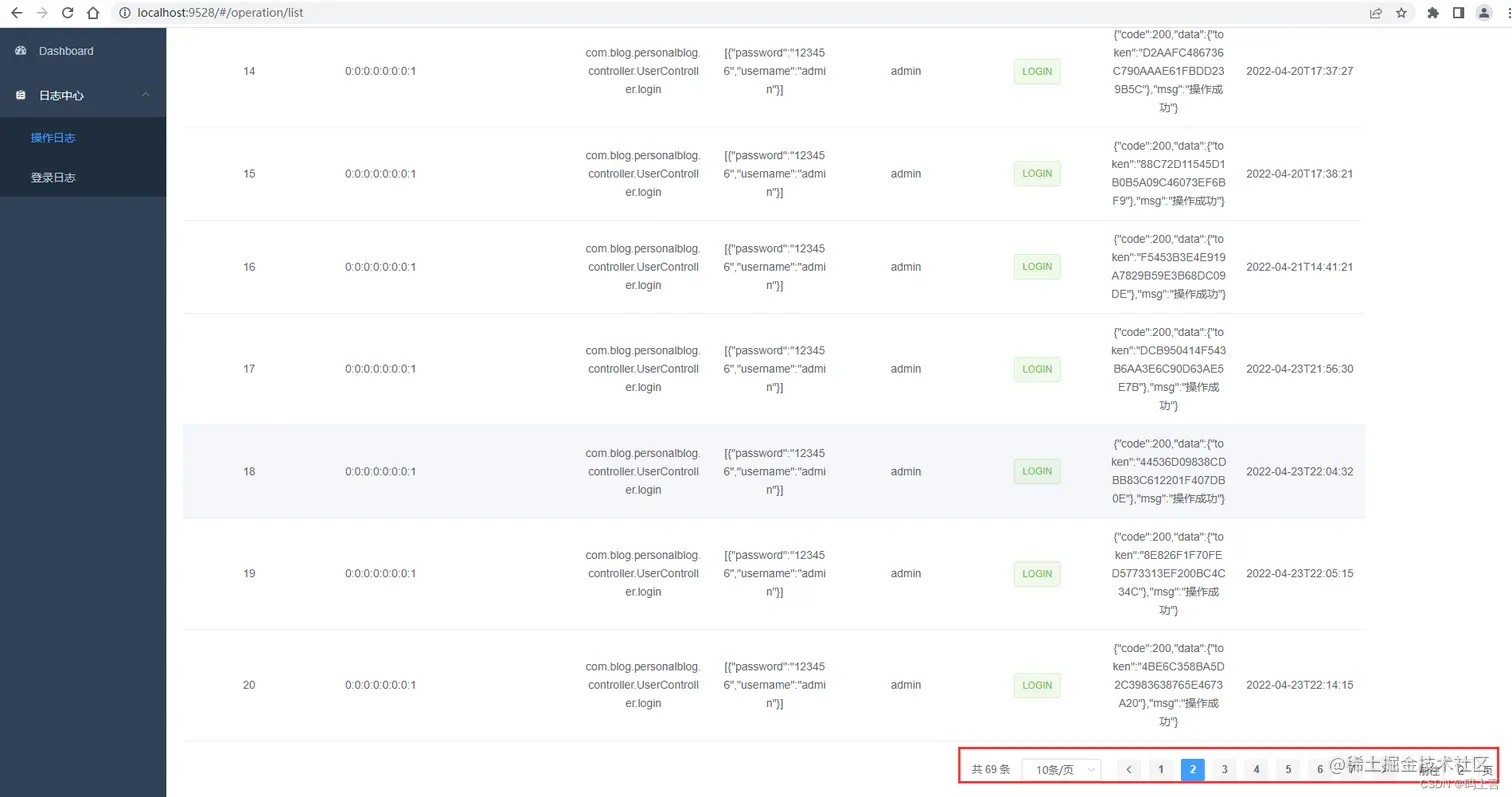
Task: Select the row number 14 cell
Action: pyautogui.click(x=249, y=72)
